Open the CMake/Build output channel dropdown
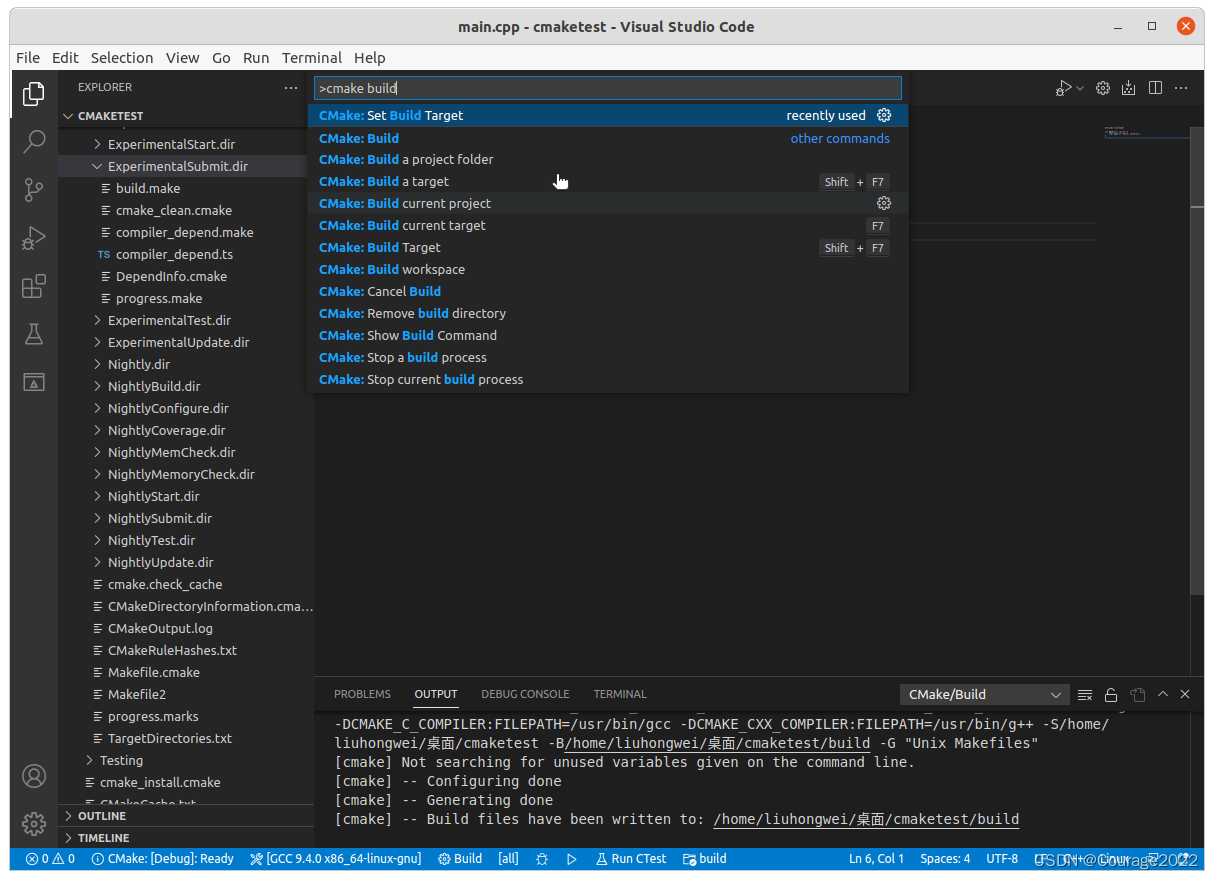The height and width of the screenshot is (880, 1214). tap(984, 694)
